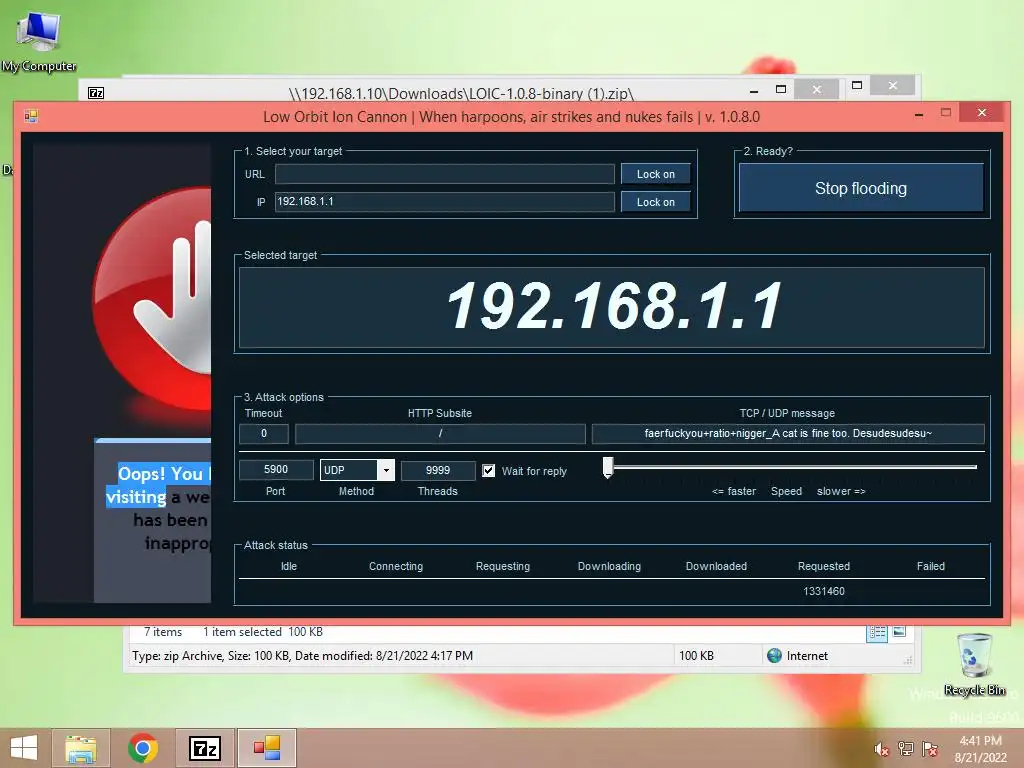Move the Speed slider handle
This screenshot has width=1024, height=768.
coord(608,468)
